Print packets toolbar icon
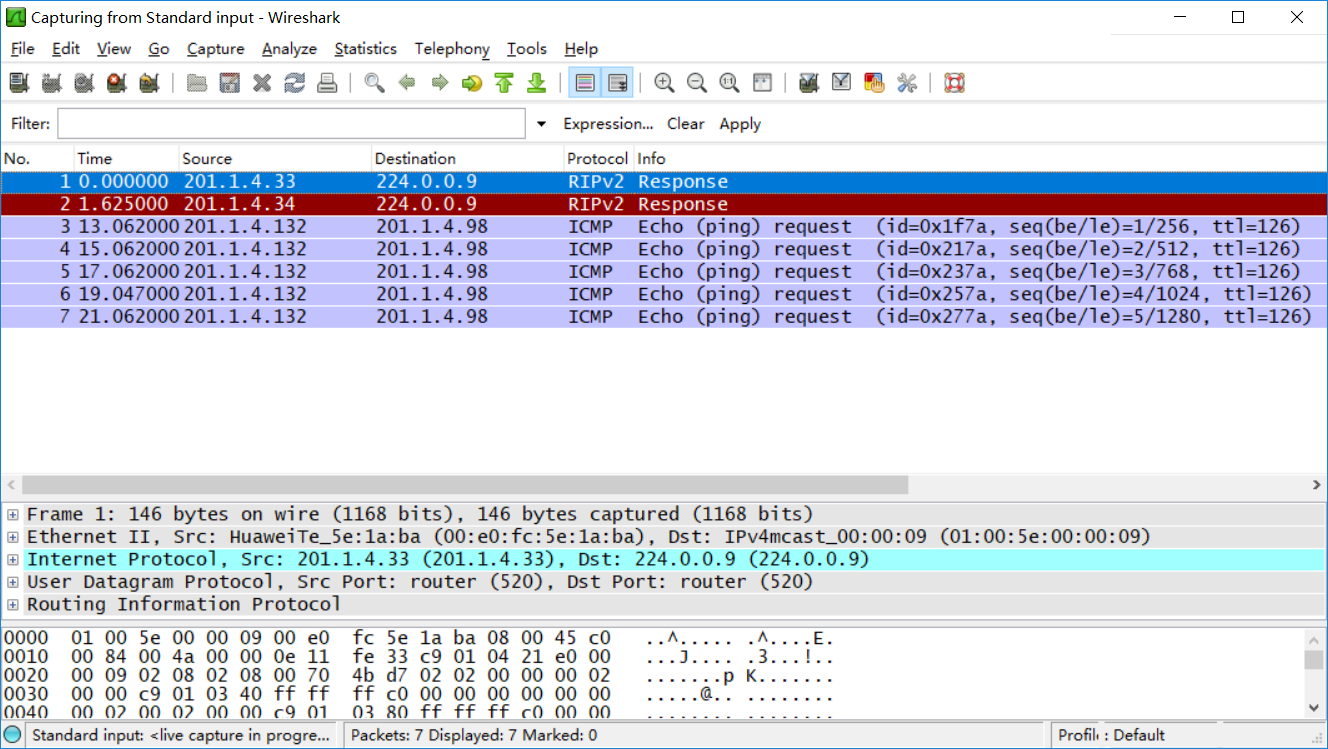The image size is (1328, 749). tap(327, 83)
